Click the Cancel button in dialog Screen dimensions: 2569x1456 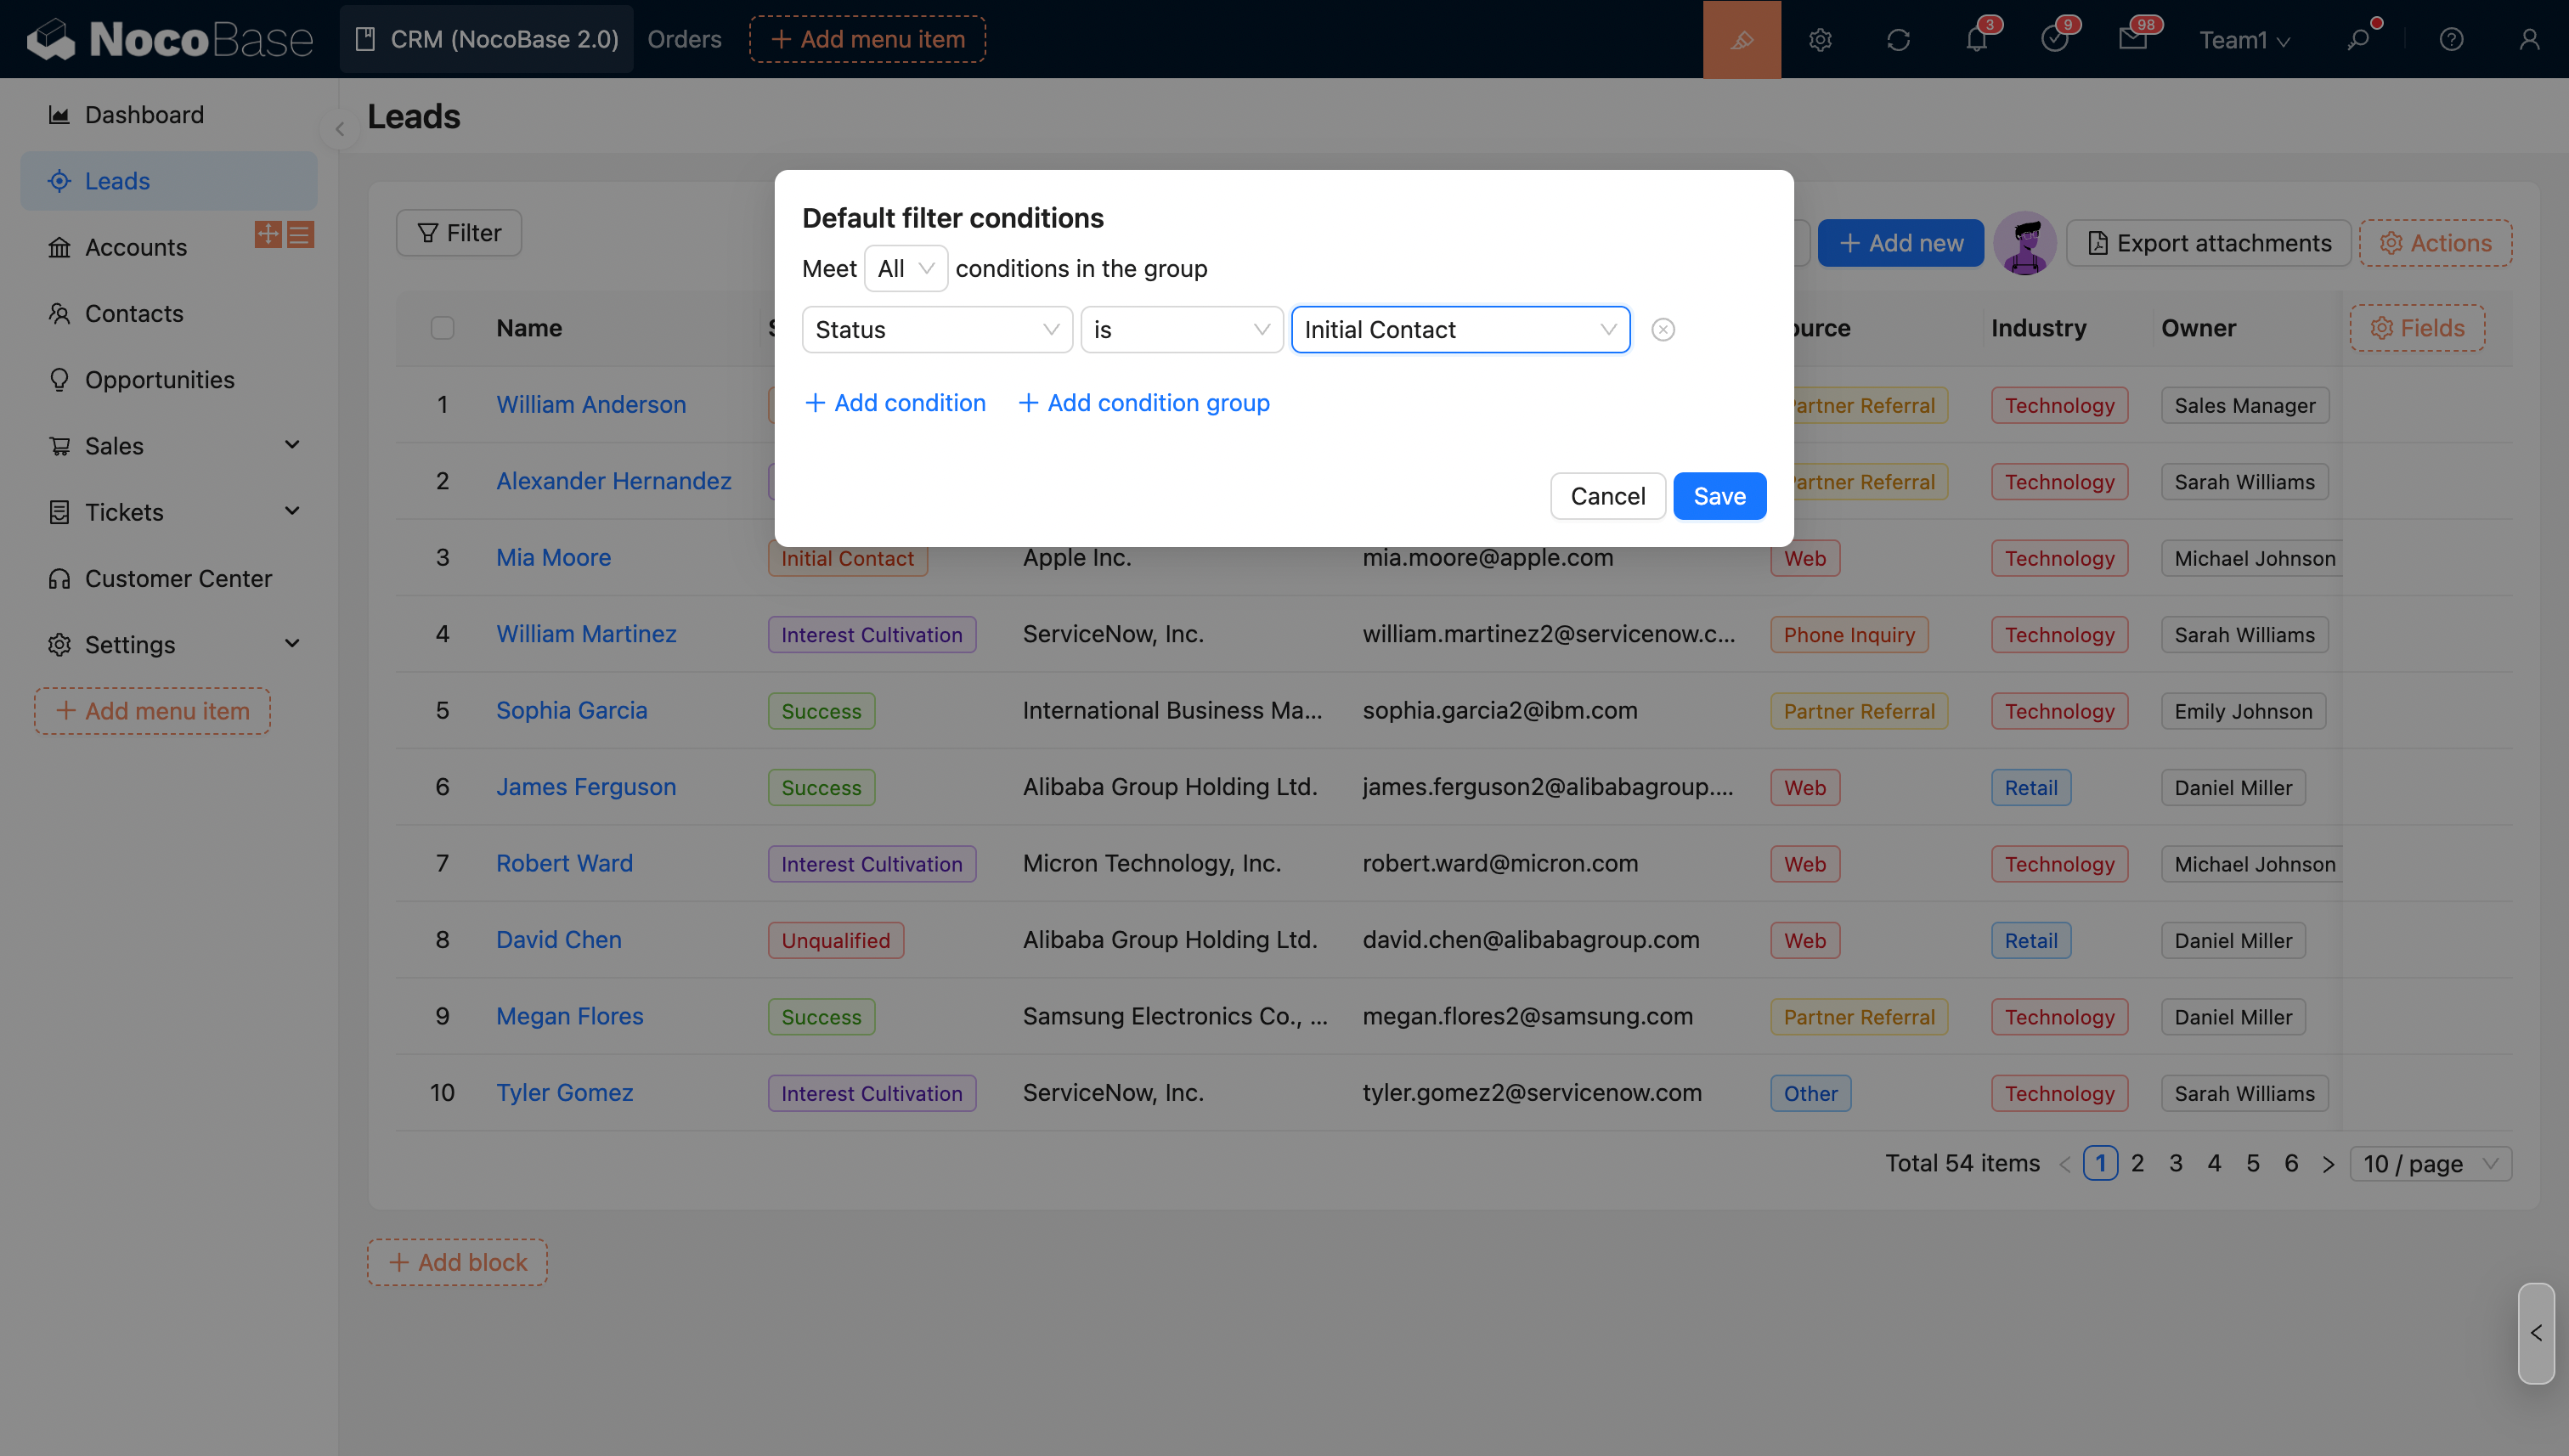tap(1607, 496)
